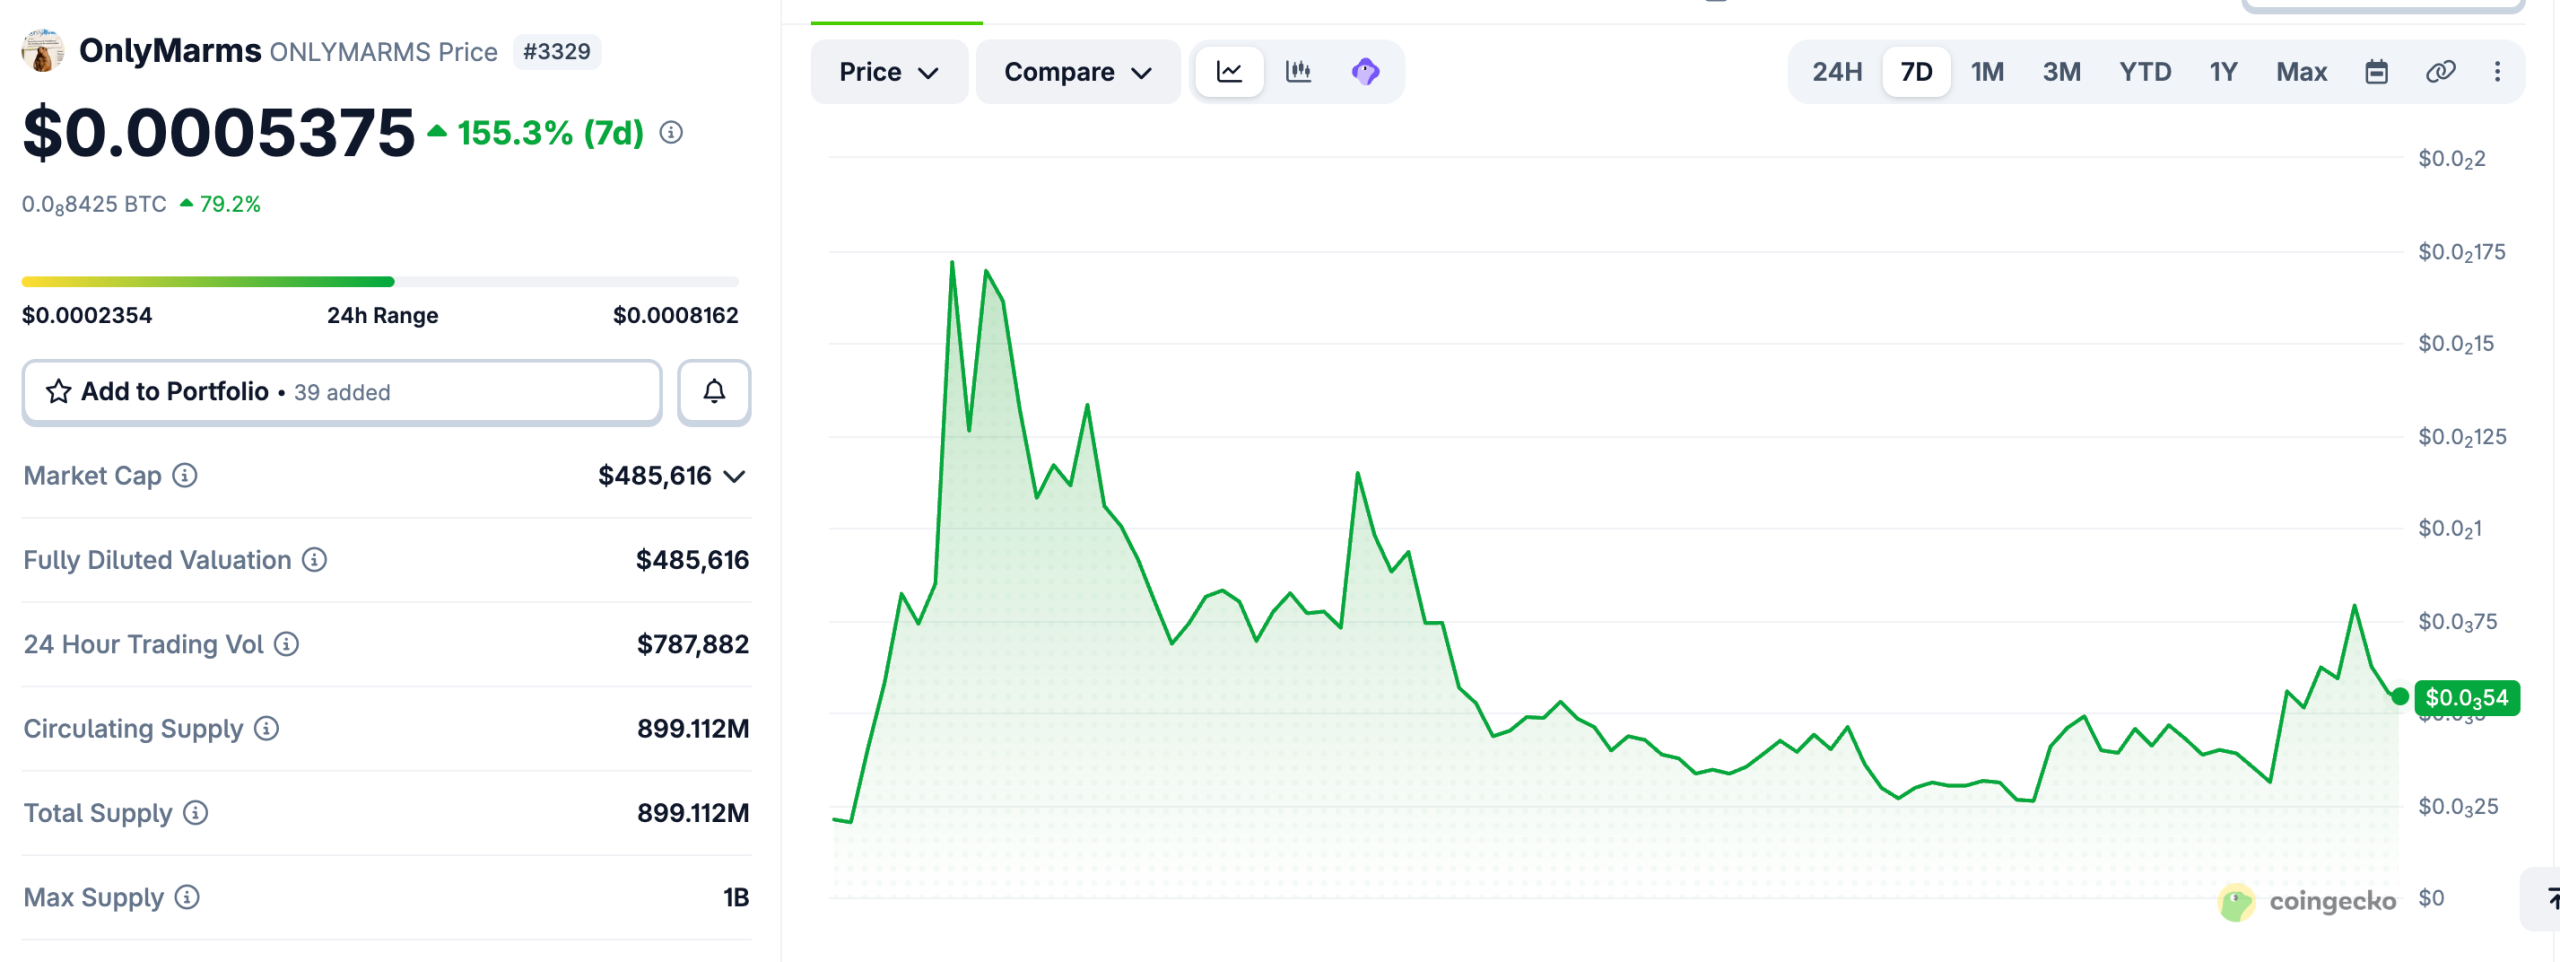The image size is (2560, 962).
Task: Click the $0.0₃75 y-axis label
Action: [2457, 622]
